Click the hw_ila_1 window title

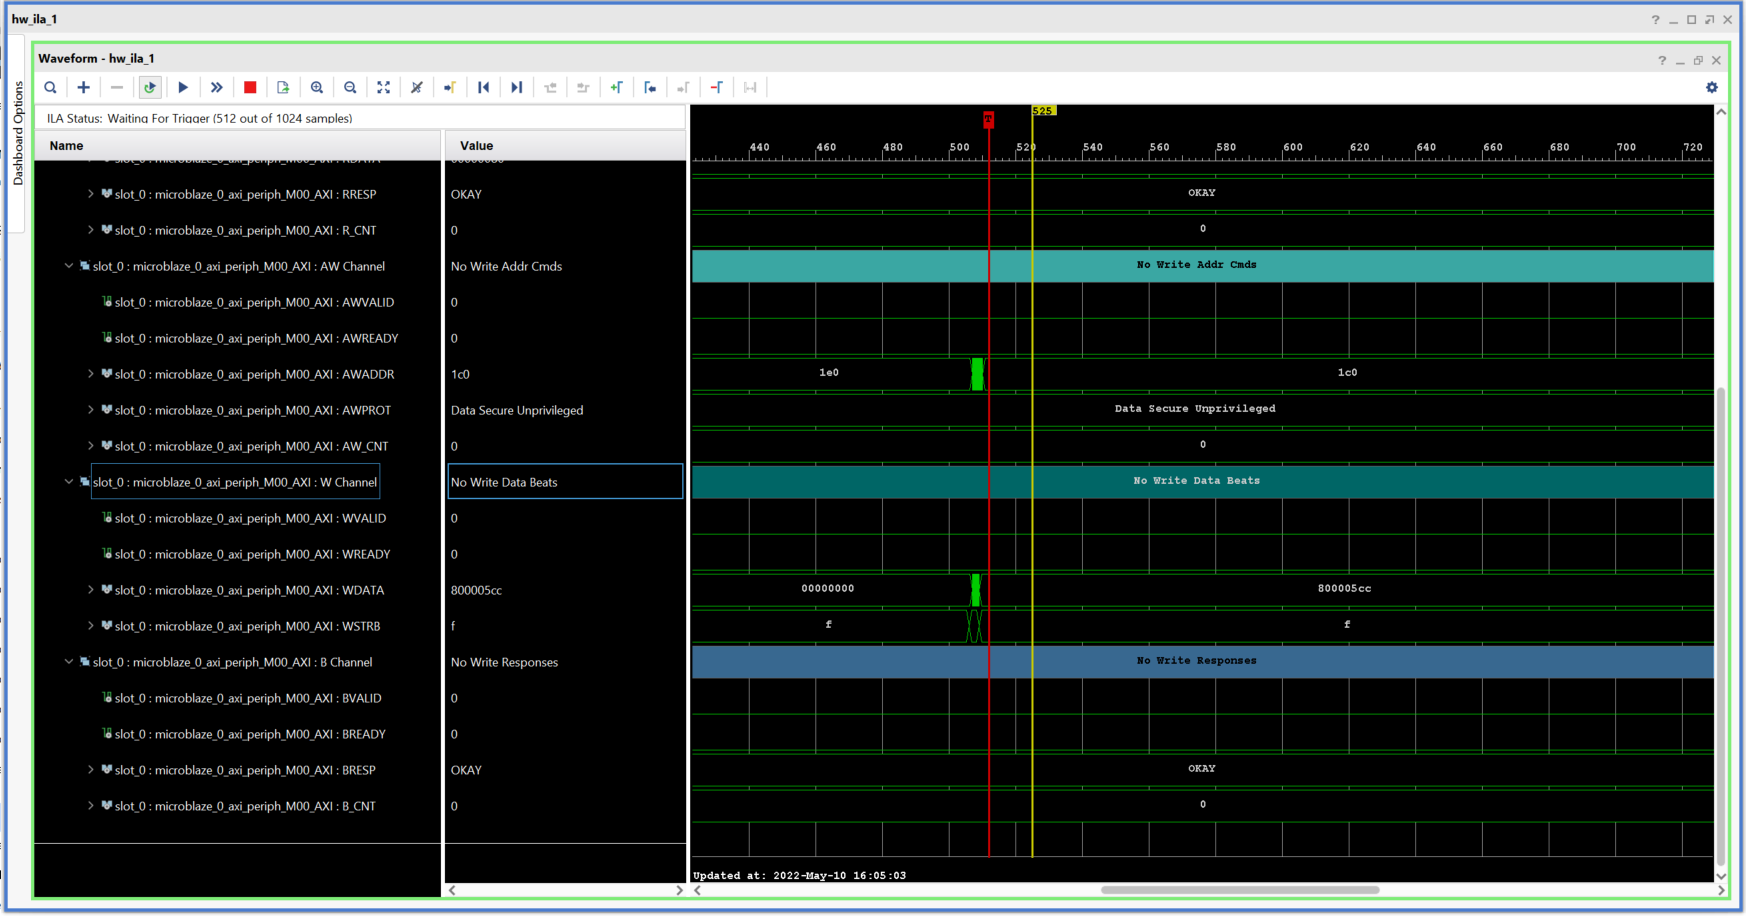click(34, 19)
